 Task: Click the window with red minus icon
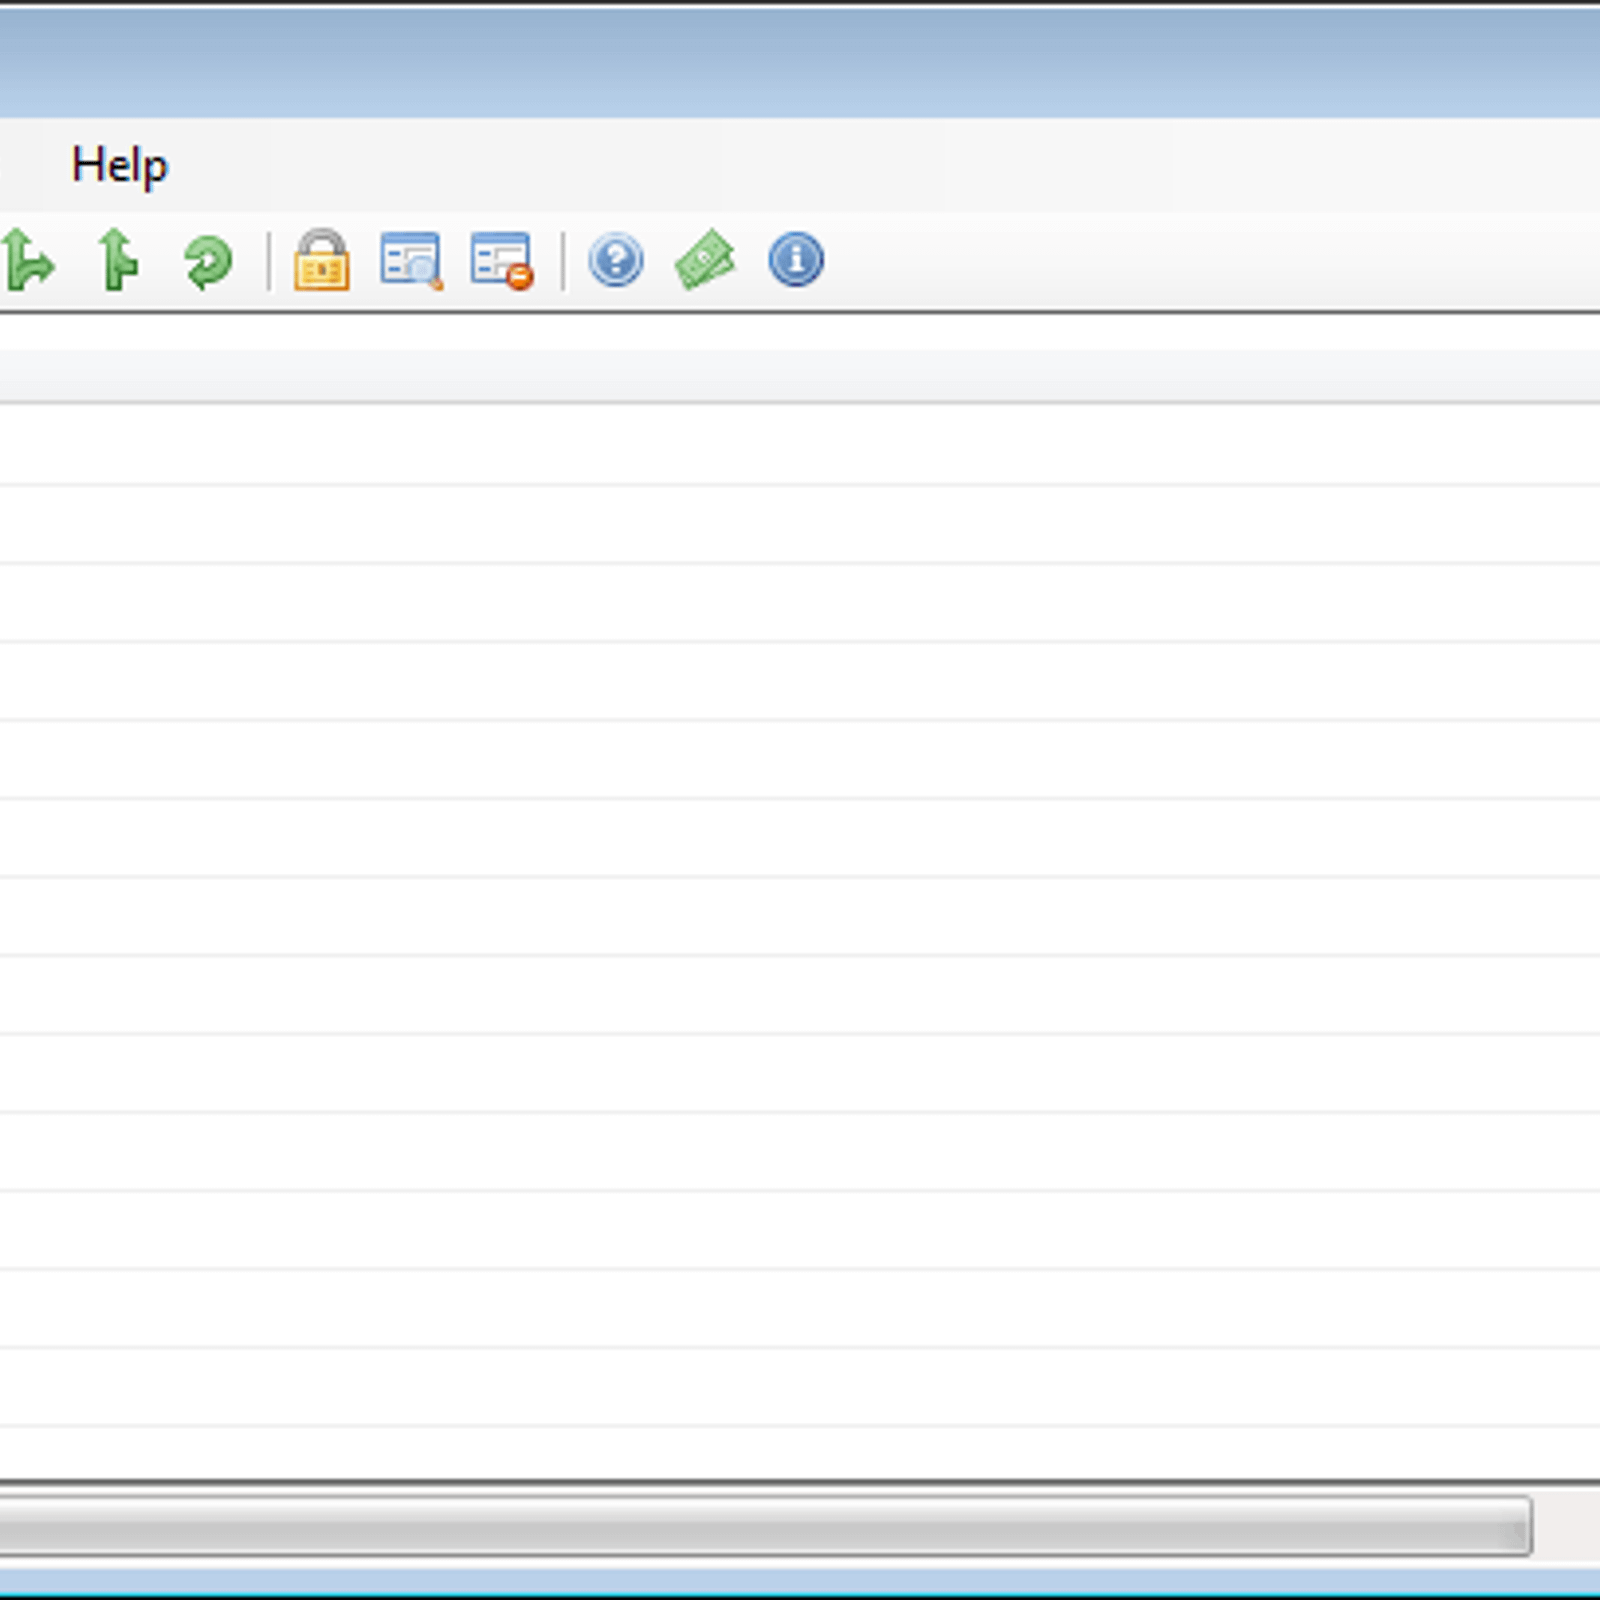pos(501,261)
